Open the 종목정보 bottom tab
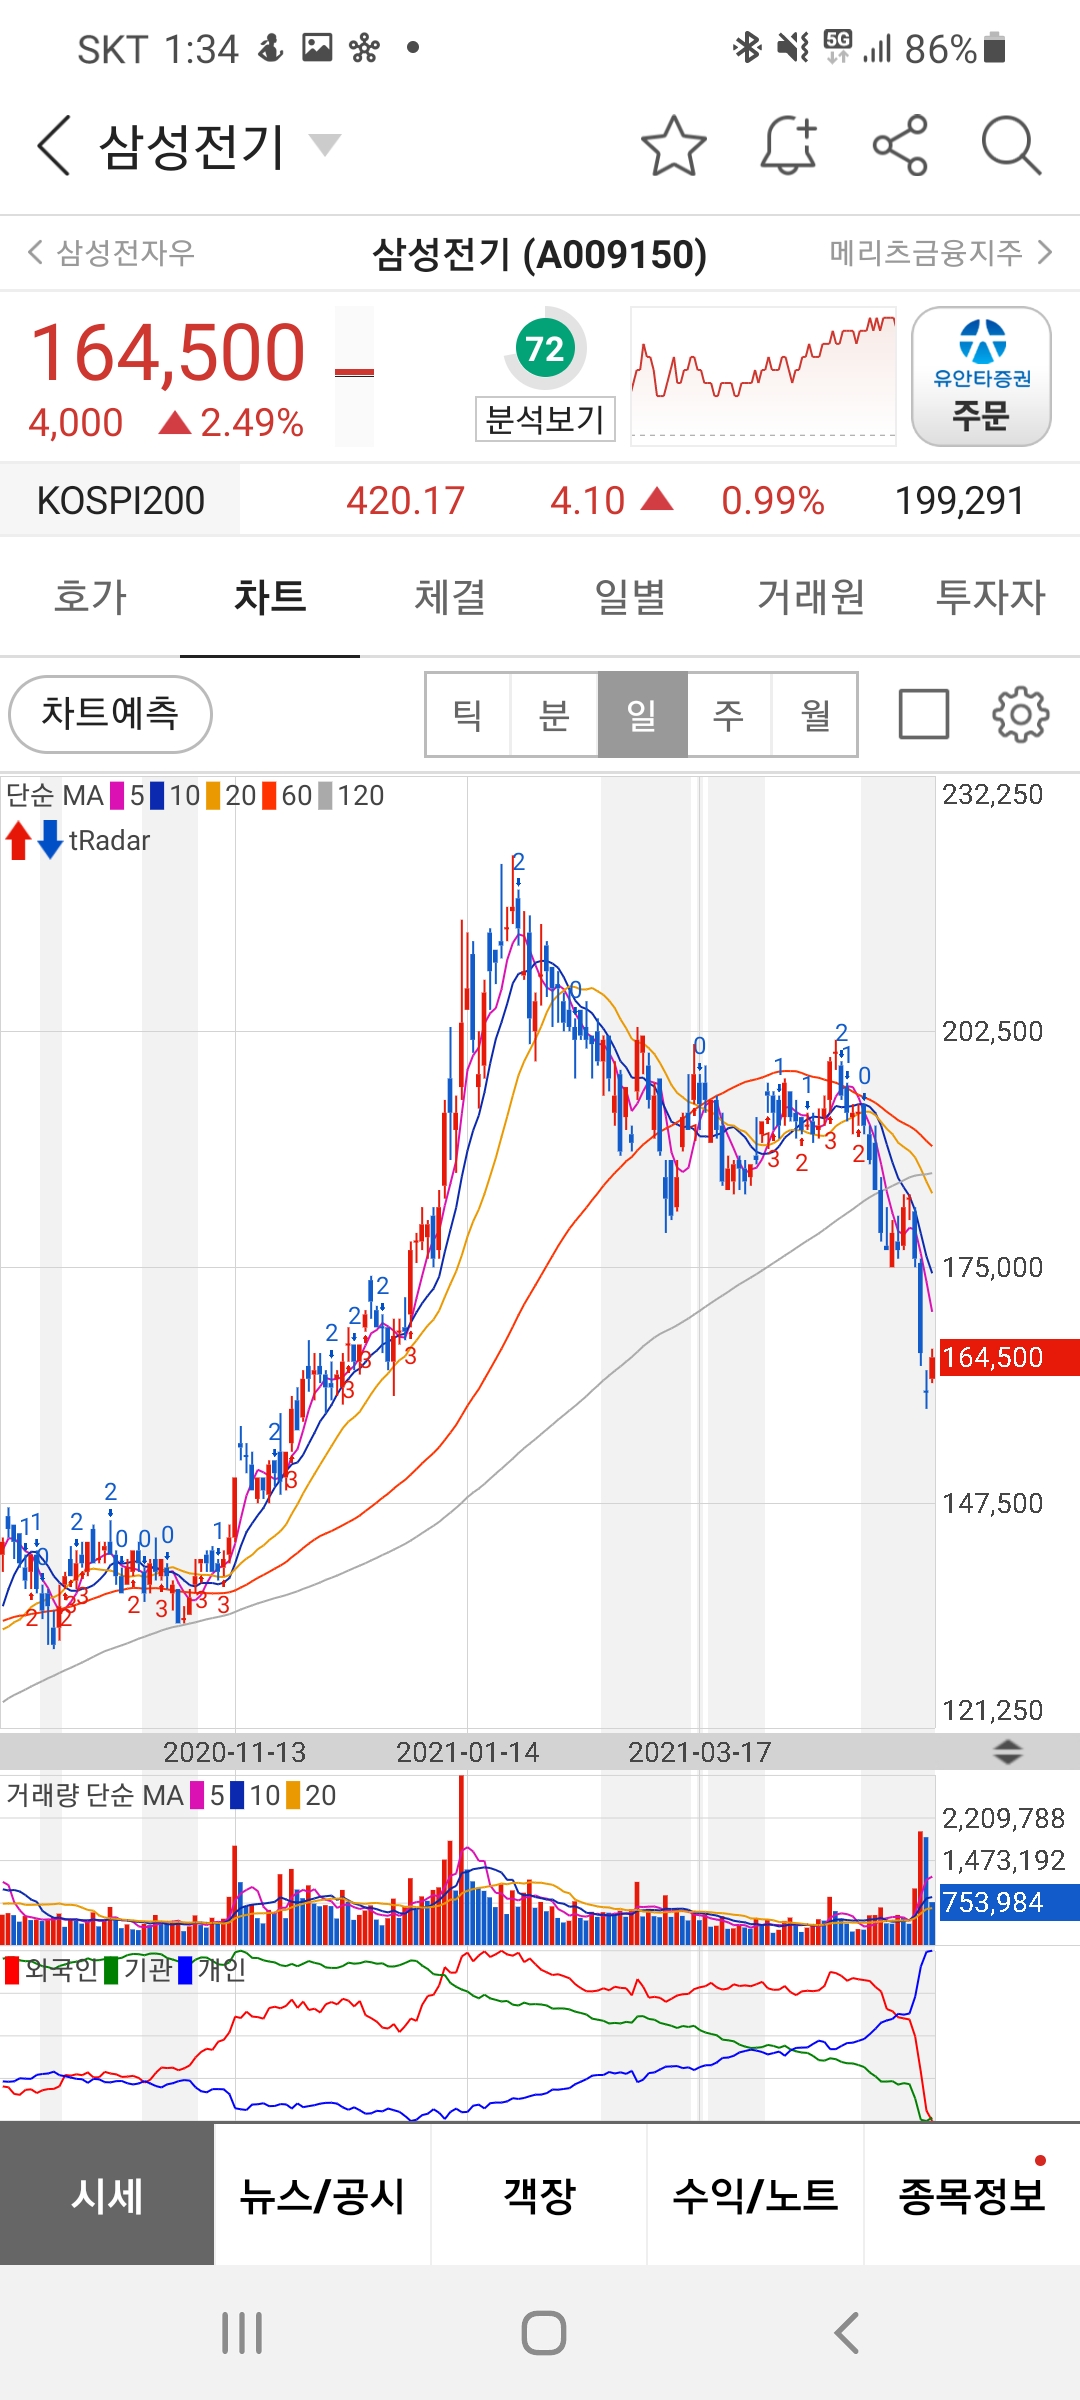This screenshot has width=1080, height=2400. 972,2195
